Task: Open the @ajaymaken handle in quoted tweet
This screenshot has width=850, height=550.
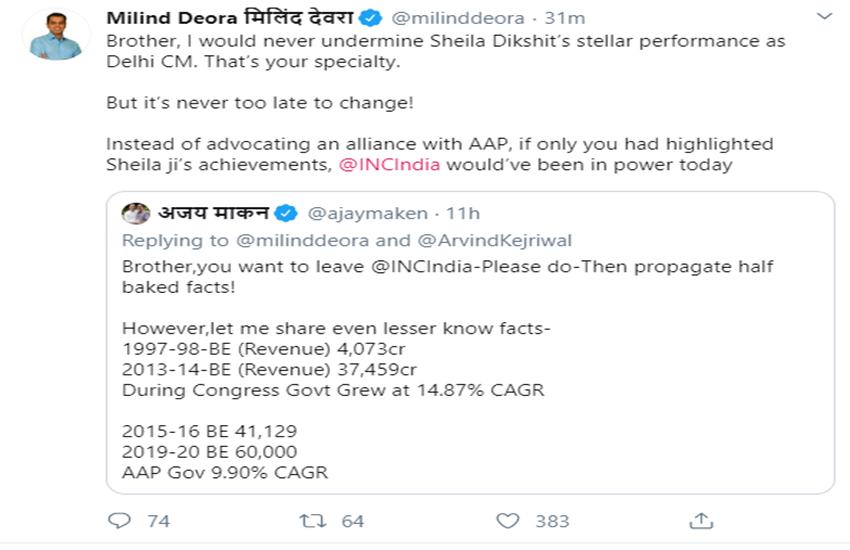Action: [367, 213]
